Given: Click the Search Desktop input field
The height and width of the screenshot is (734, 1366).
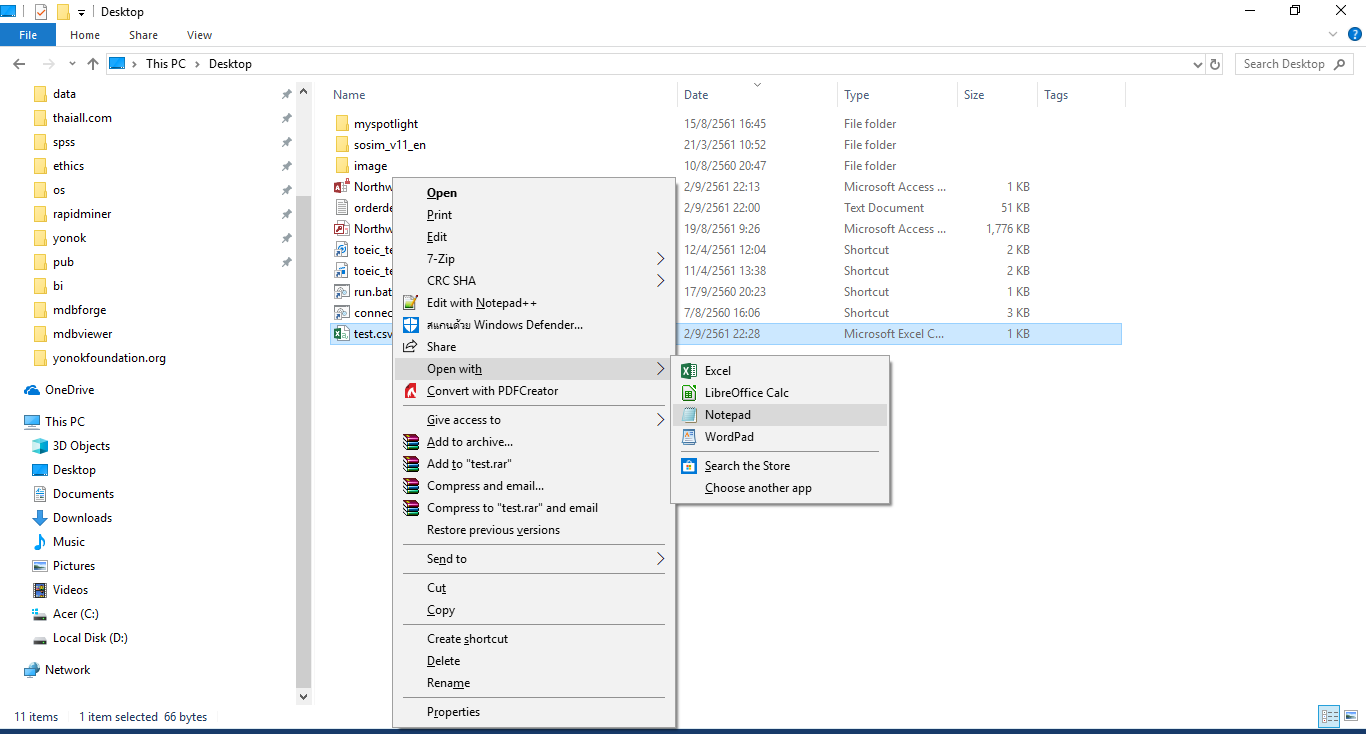Looking at the screenshot, I should [x=1284, y=64].
